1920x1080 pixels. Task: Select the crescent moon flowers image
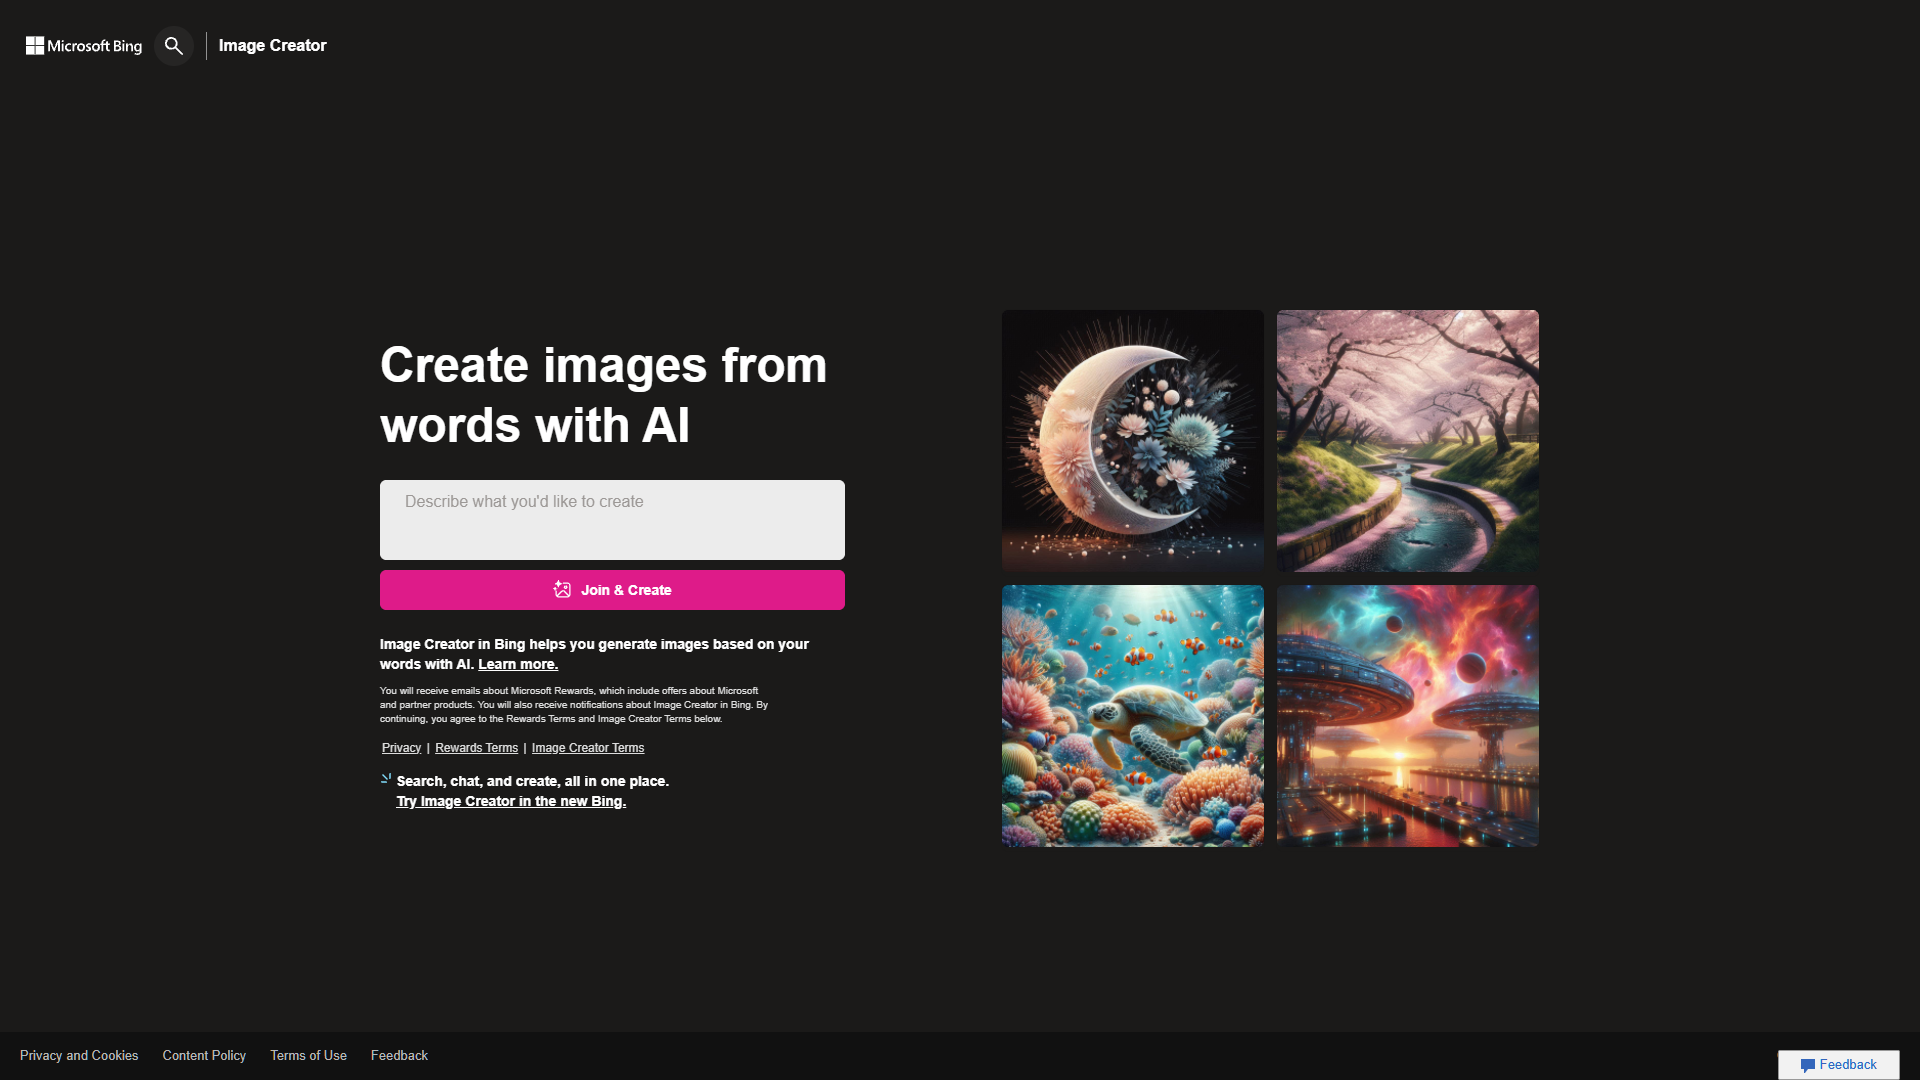coord(1132,440)
